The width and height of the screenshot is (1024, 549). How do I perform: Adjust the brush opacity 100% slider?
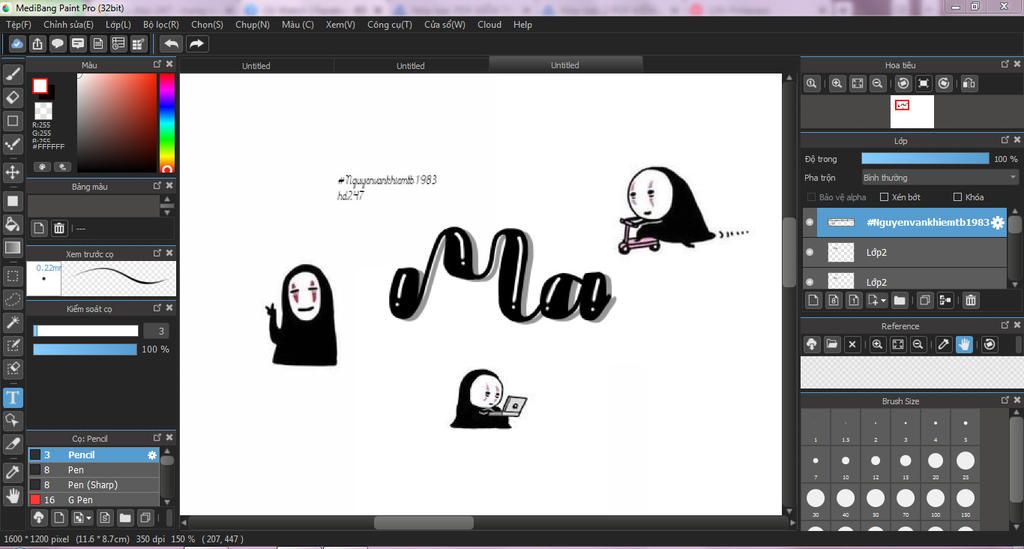(x=85, y=349)
